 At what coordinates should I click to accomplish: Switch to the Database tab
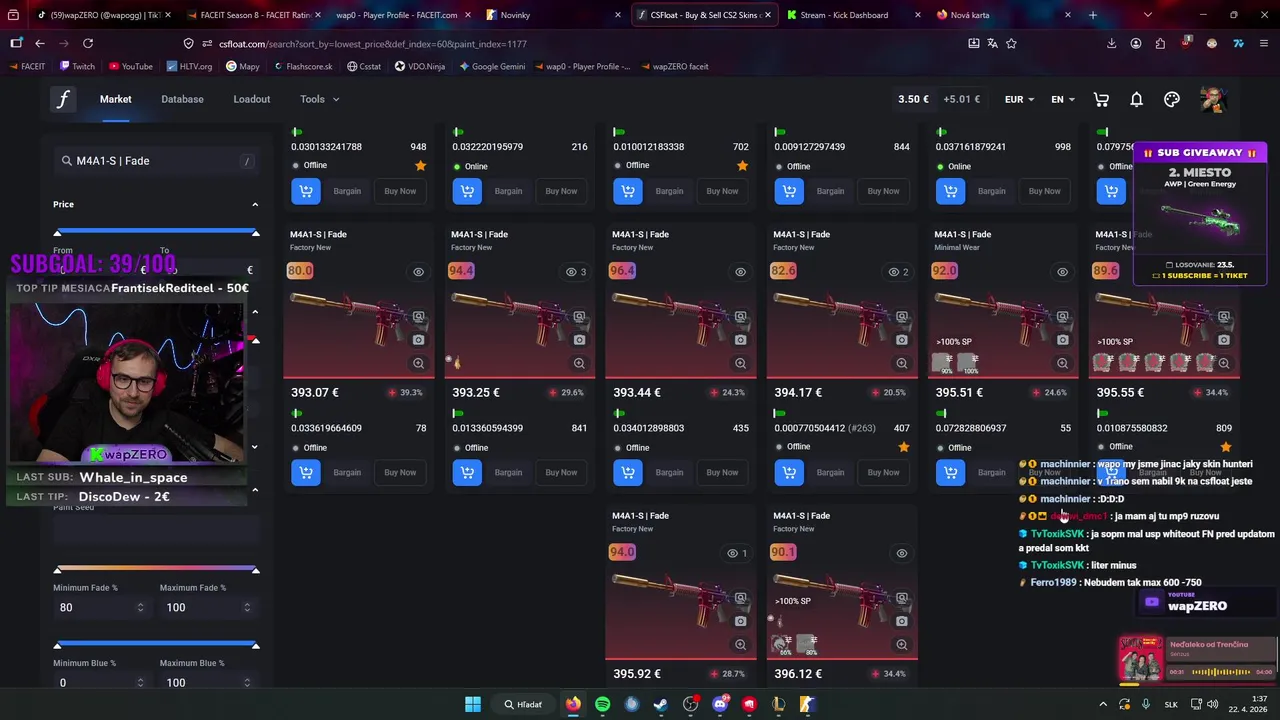point(182,99)
